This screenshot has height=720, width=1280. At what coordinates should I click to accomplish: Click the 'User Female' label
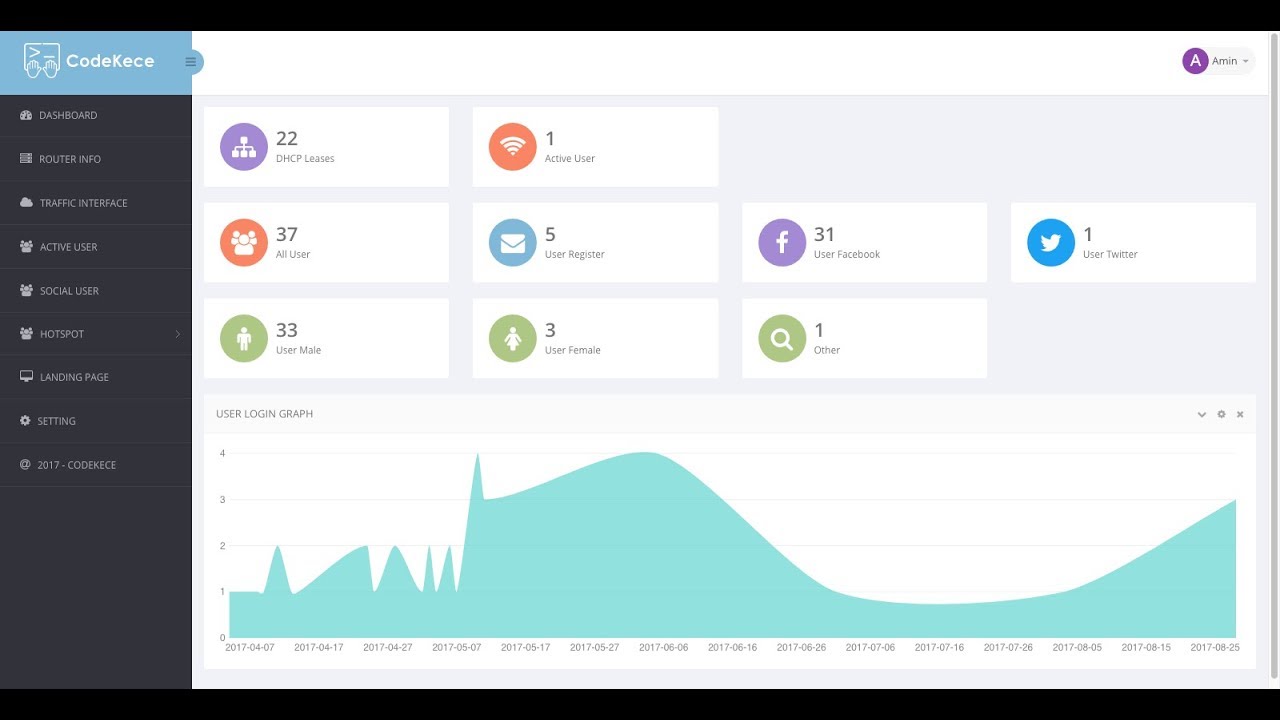click(x=573, y=351)
